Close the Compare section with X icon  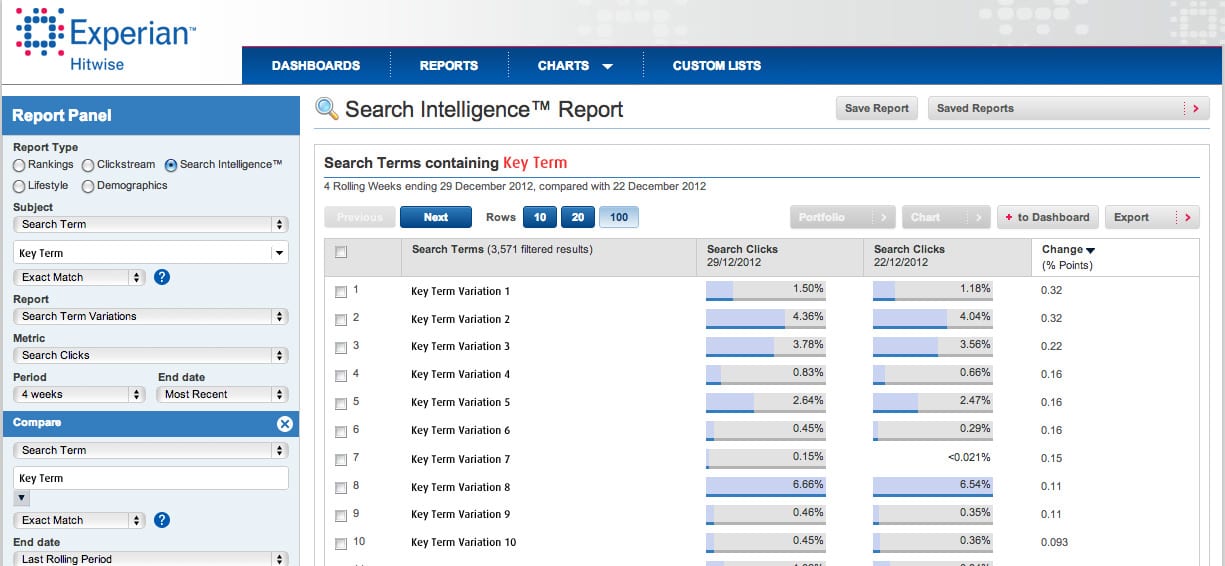click(x=284, y=424)
